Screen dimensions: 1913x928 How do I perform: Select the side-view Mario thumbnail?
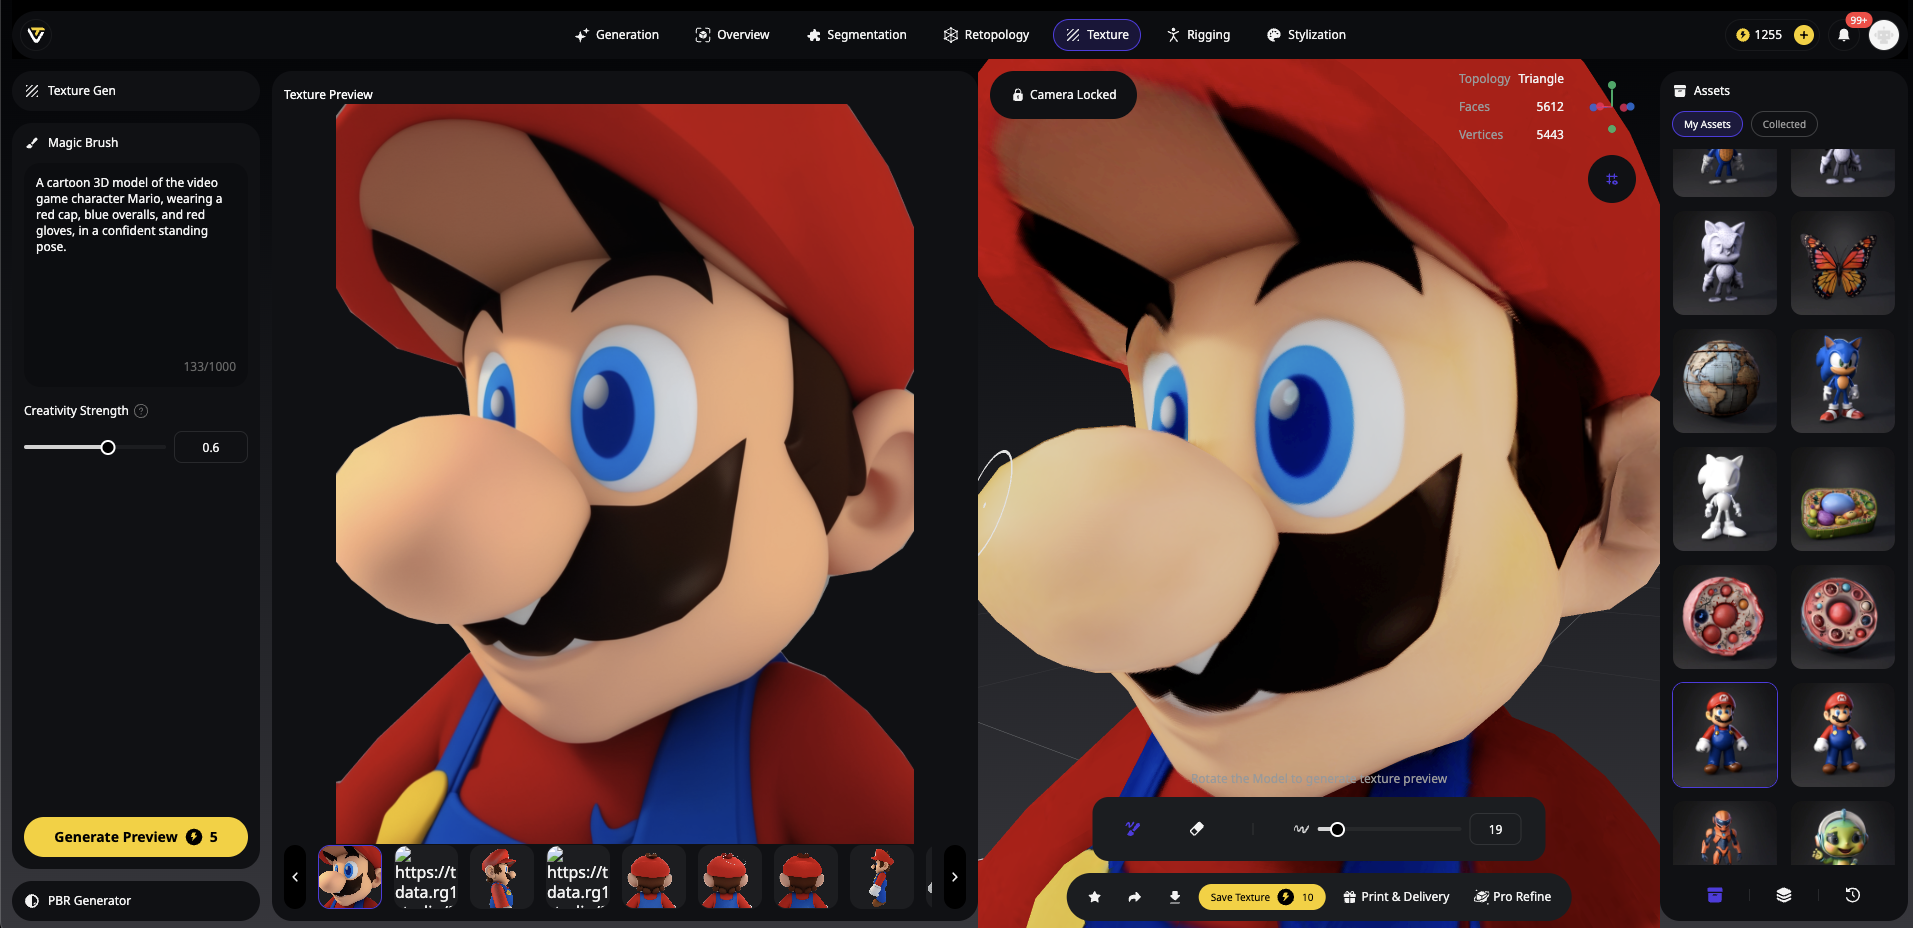(882, 877)
